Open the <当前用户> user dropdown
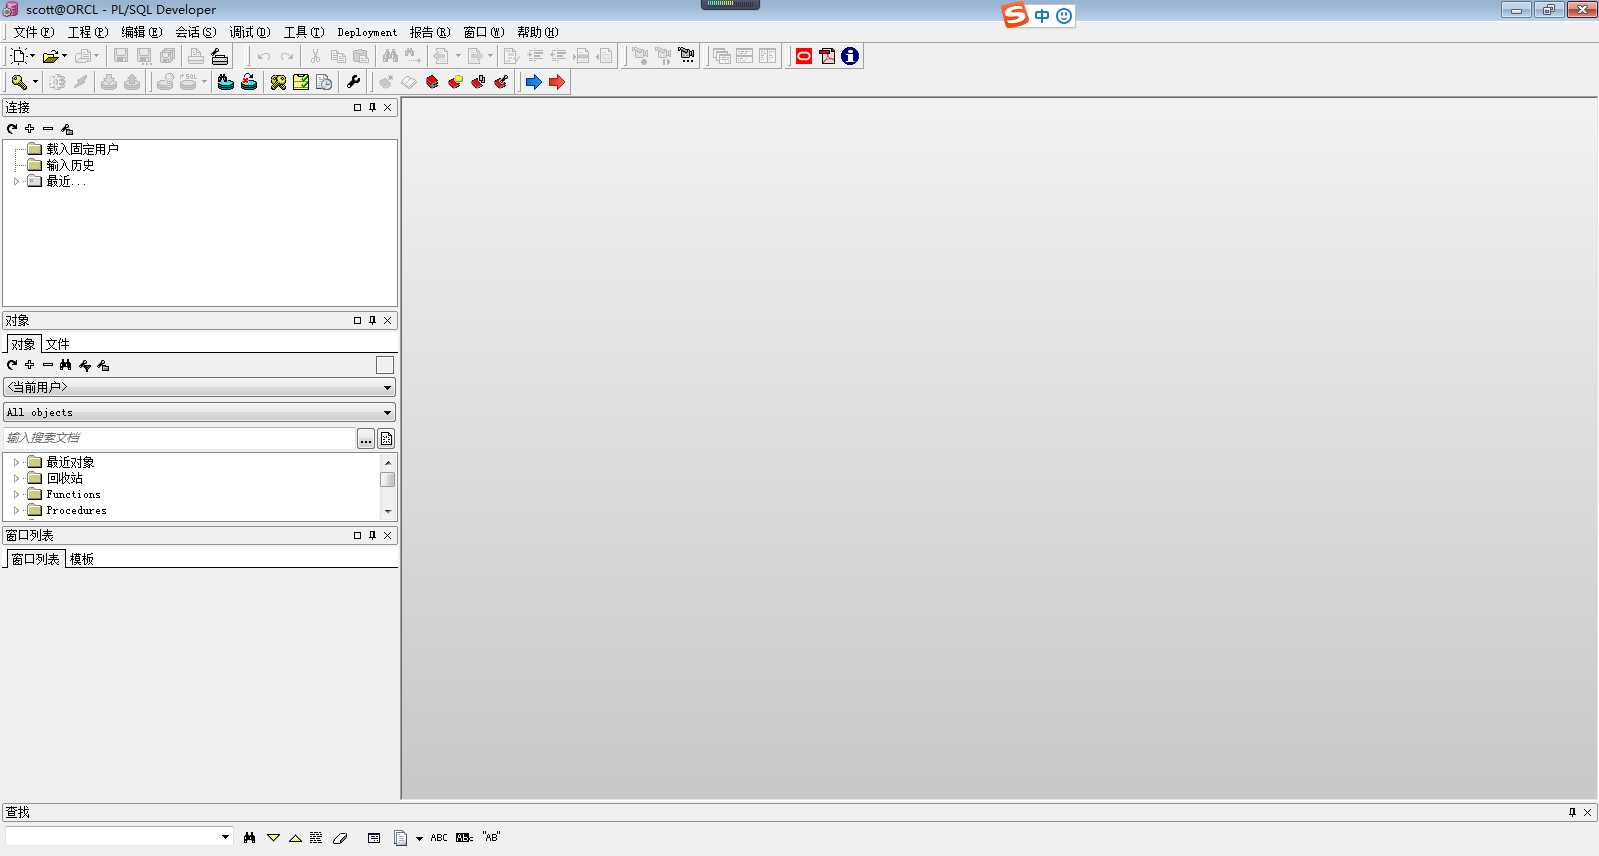The width and height of the screenshot is (1599, 856). click(x=200, y=387)
